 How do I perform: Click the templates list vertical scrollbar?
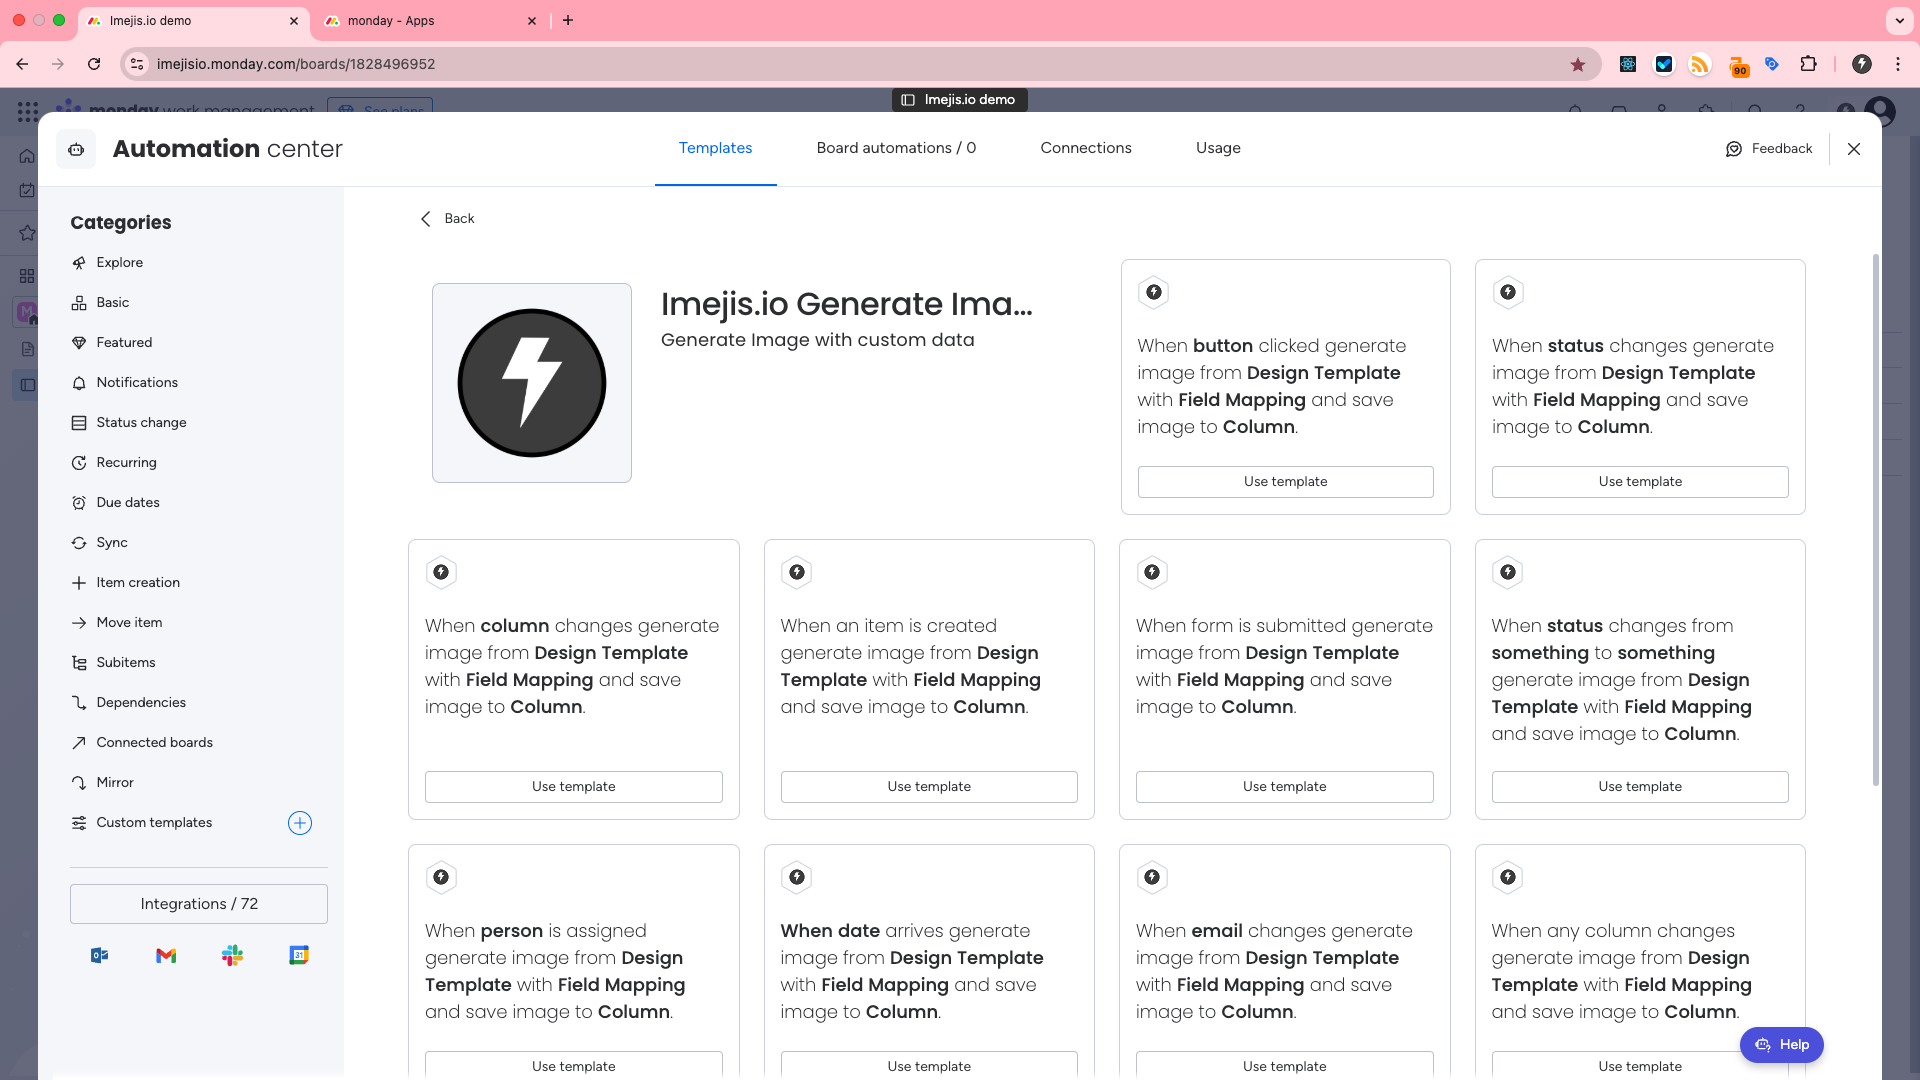point(1876,520)
